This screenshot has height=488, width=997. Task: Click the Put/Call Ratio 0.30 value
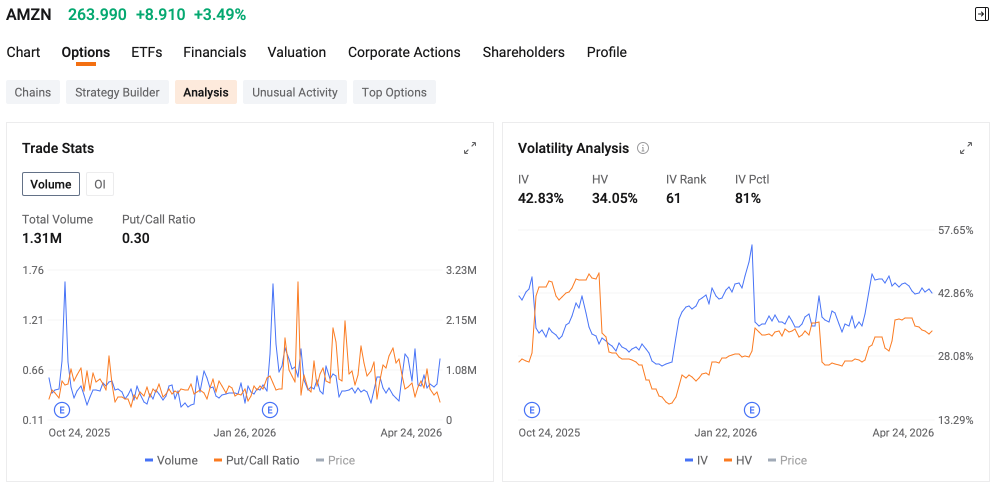pos(135,239)
